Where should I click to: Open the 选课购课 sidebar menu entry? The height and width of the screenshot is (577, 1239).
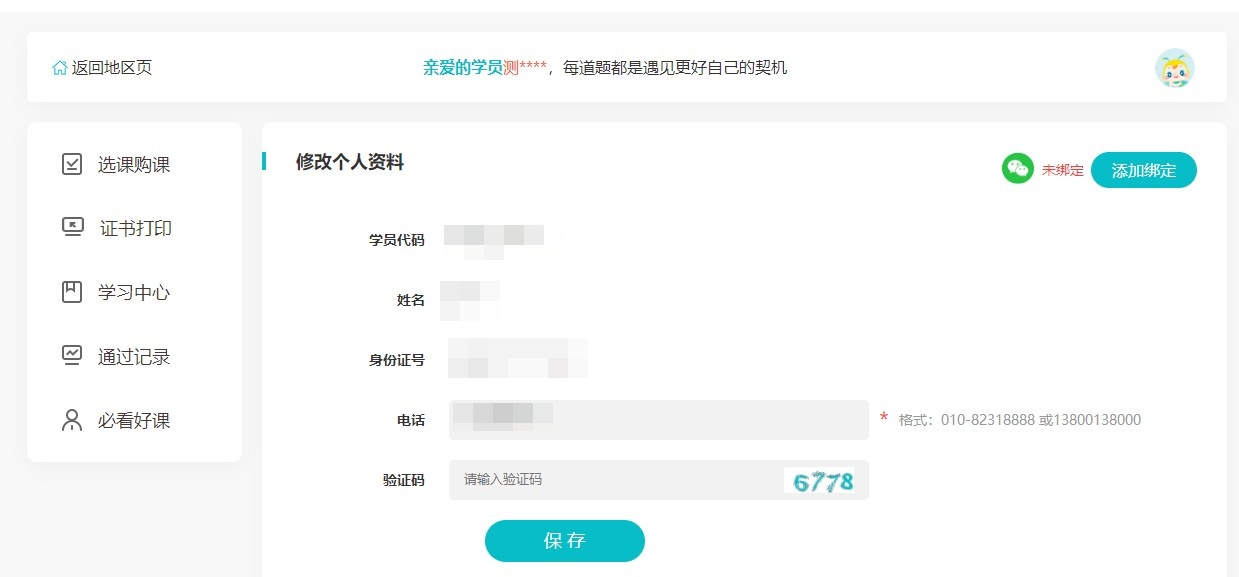[122, 164]
